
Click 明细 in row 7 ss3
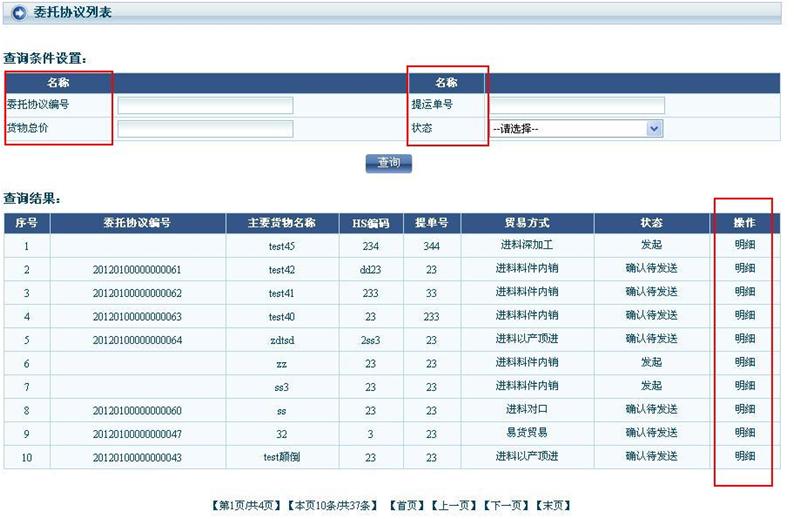click(745, 386)
